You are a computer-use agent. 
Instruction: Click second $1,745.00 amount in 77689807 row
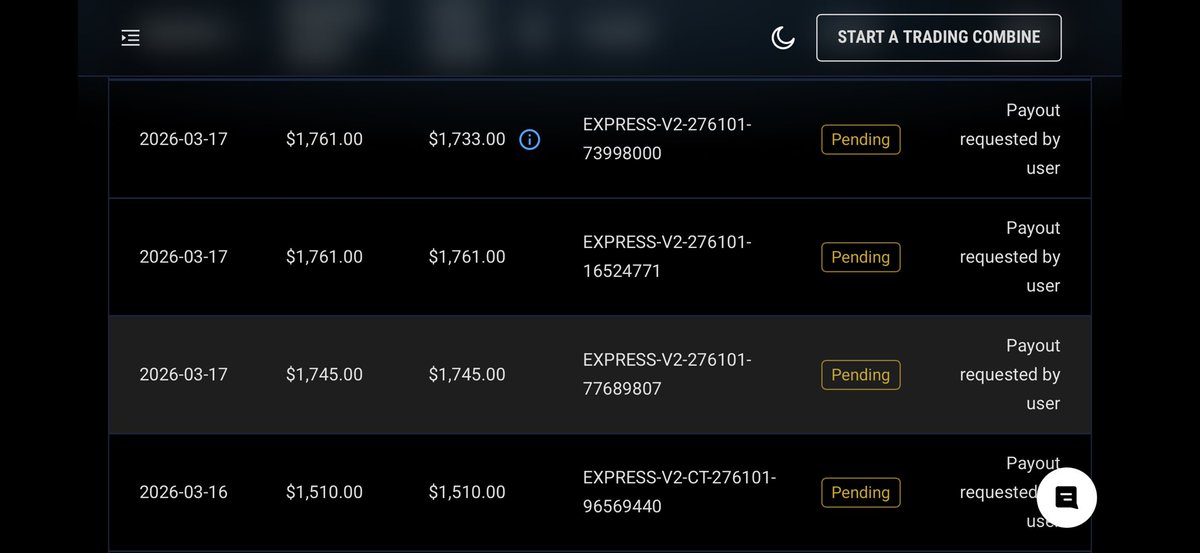(x=467, y=375)
